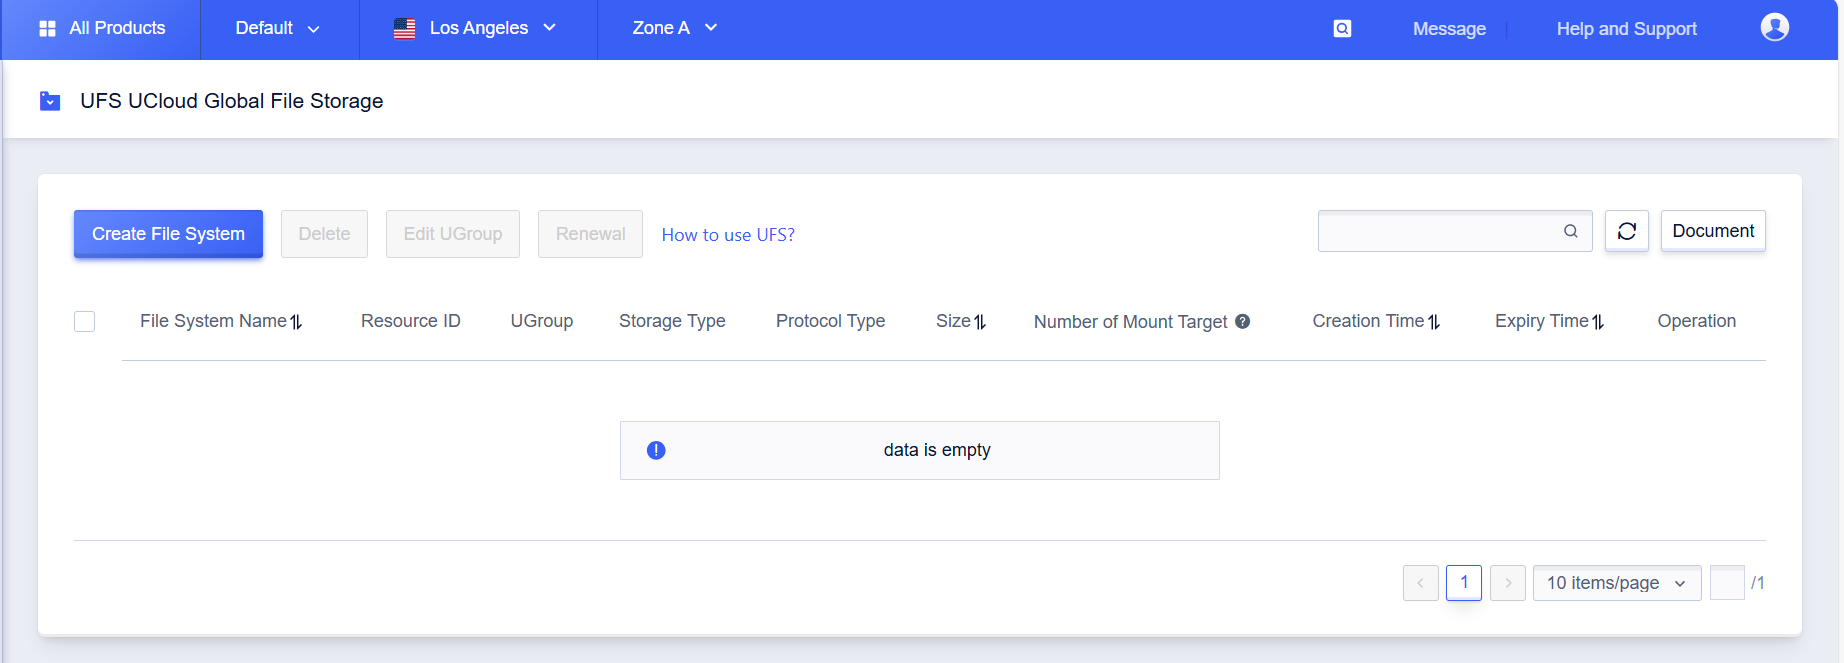This screenshot has height=663, width=1844.
Task: Open All Products menu label
Action: [117, 28]
